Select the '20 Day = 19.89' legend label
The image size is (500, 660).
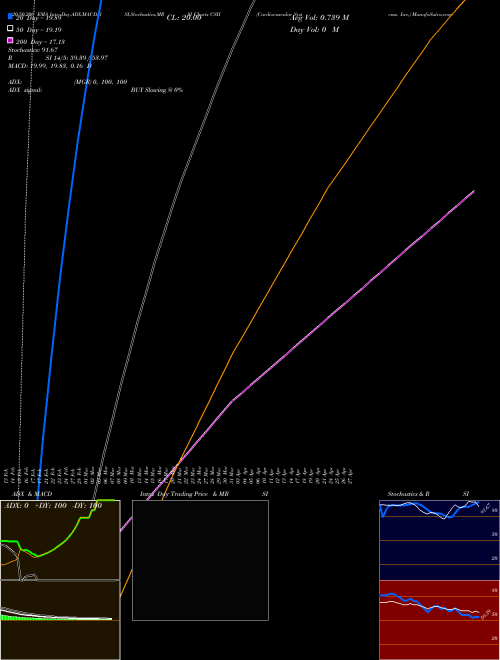pyautogui.click(x=39, y=18)
